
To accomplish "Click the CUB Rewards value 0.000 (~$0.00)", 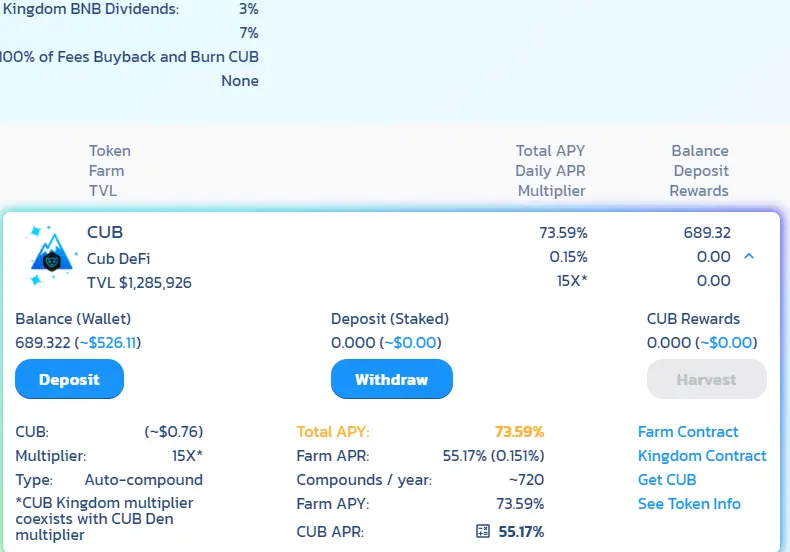I will 702,342.
